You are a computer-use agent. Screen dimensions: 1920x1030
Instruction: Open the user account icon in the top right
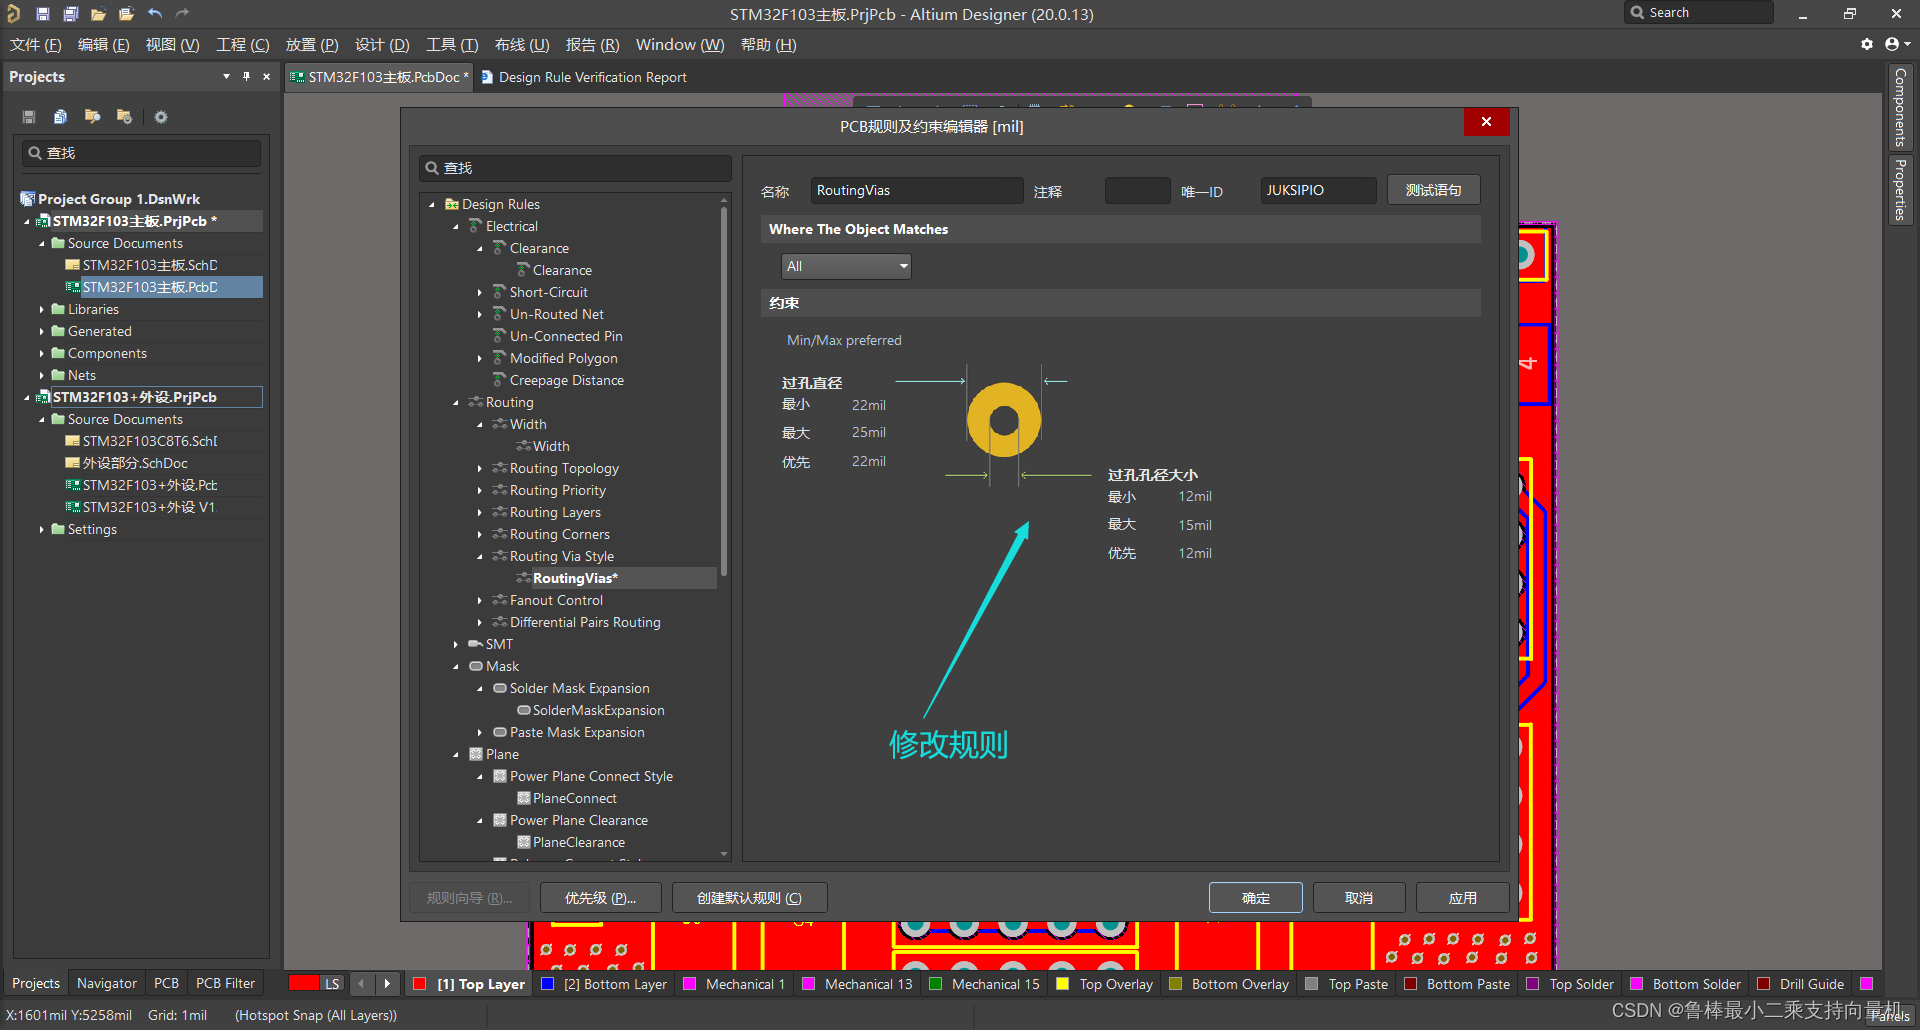[1896, 44]
